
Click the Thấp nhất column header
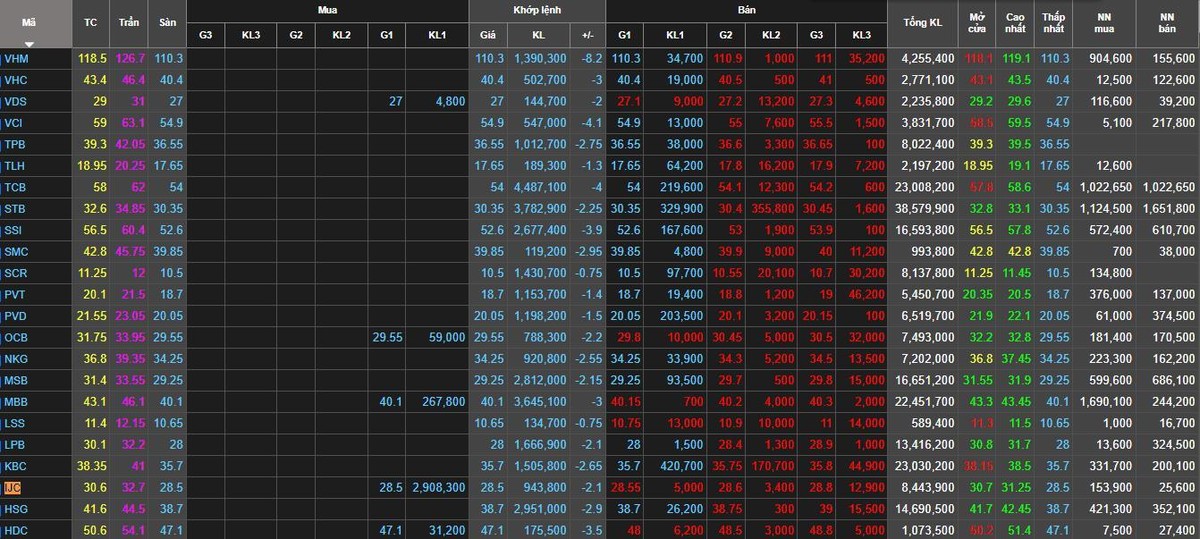[x=1053, y=21]
